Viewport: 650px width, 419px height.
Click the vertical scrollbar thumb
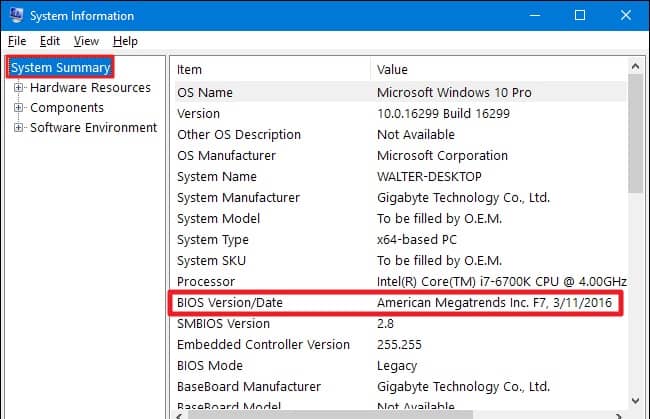[x=635, y=133]
